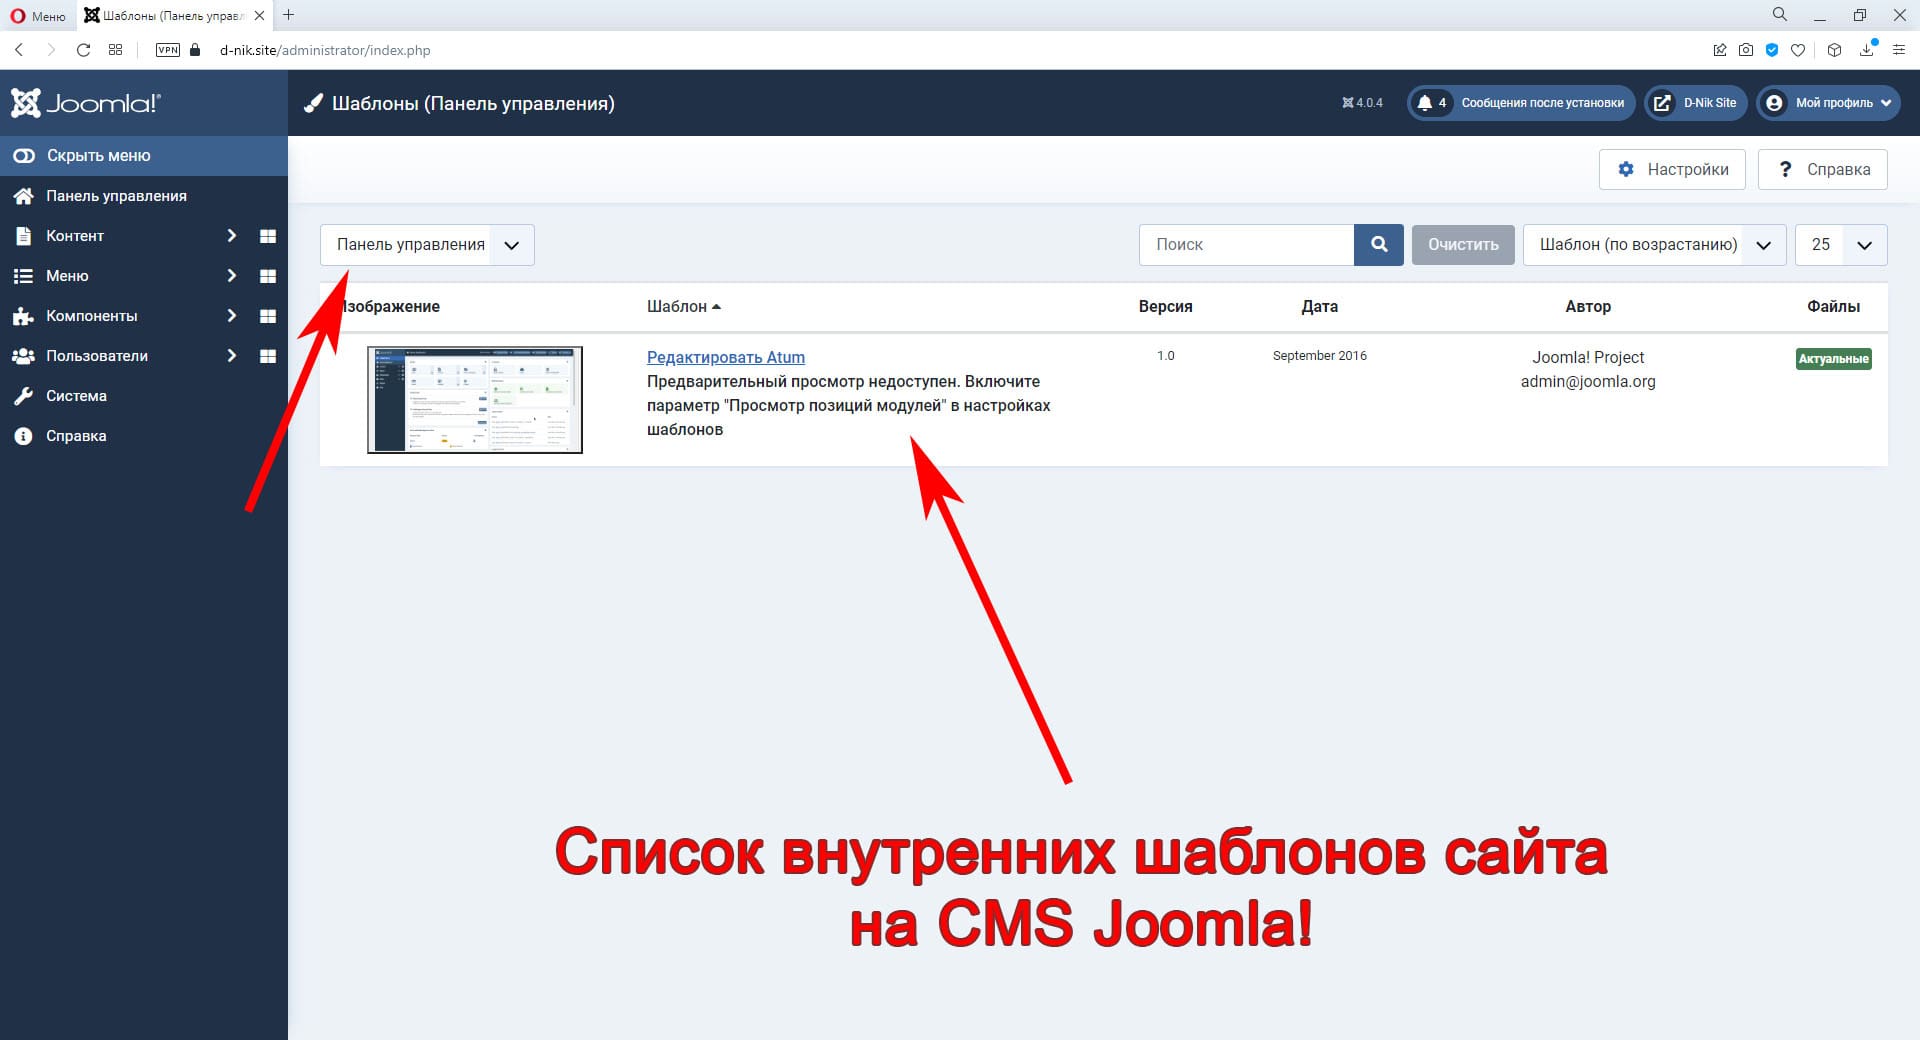Click the browser back arrow

[19, 50]
